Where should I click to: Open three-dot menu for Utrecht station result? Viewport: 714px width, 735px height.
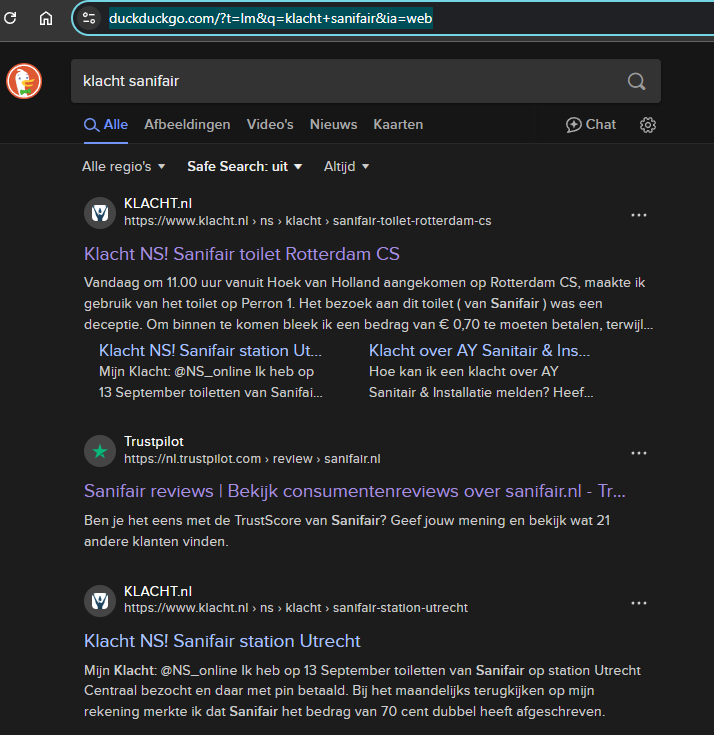tap(639, 603)
